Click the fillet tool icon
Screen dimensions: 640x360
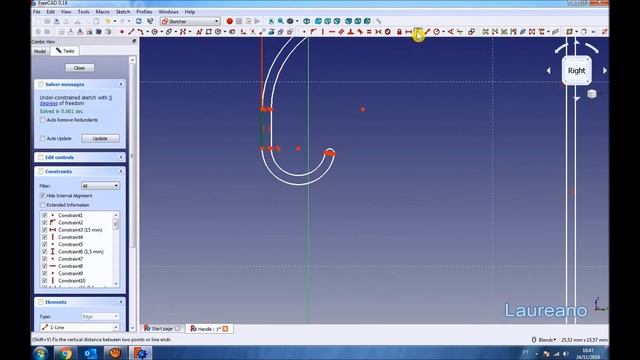tap(243, 31)
